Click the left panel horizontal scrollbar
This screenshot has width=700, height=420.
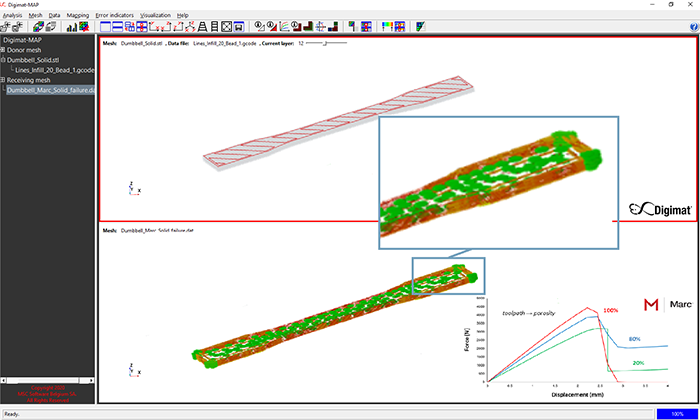click(48, 379)
